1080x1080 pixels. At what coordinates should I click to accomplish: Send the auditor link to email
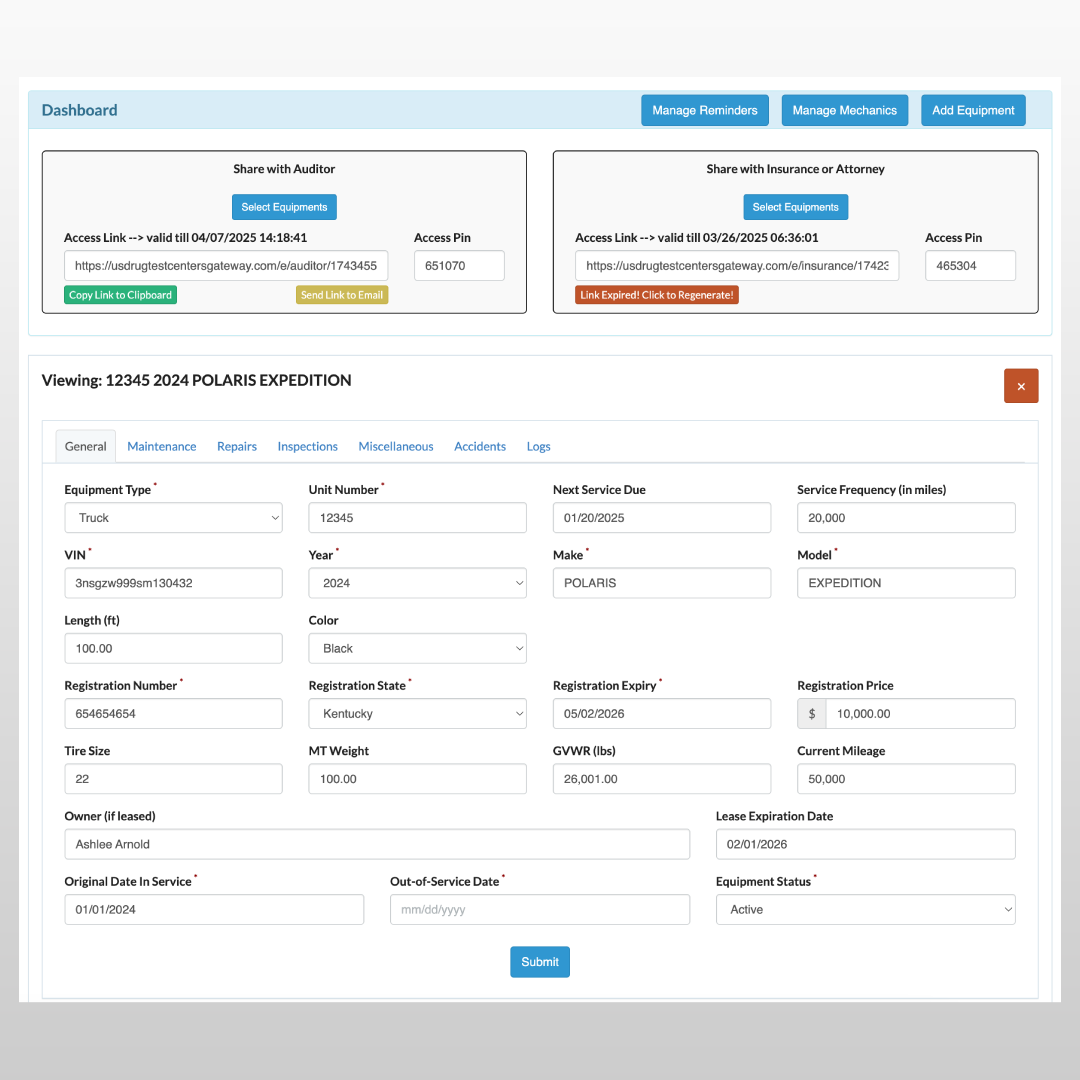(x=342, y=295)
